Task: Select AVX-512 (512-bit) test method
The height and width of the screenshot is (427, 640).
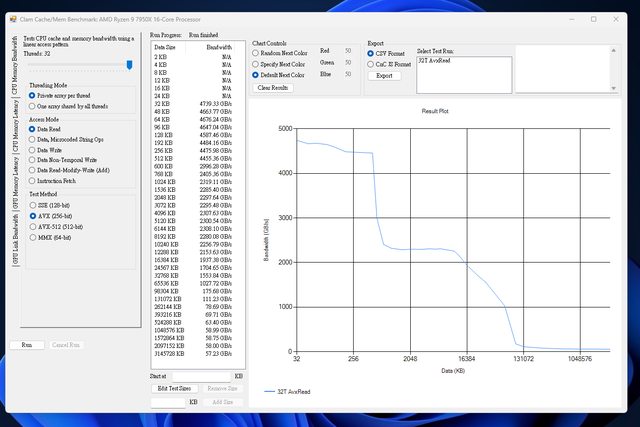Action: tap(32, 225)
